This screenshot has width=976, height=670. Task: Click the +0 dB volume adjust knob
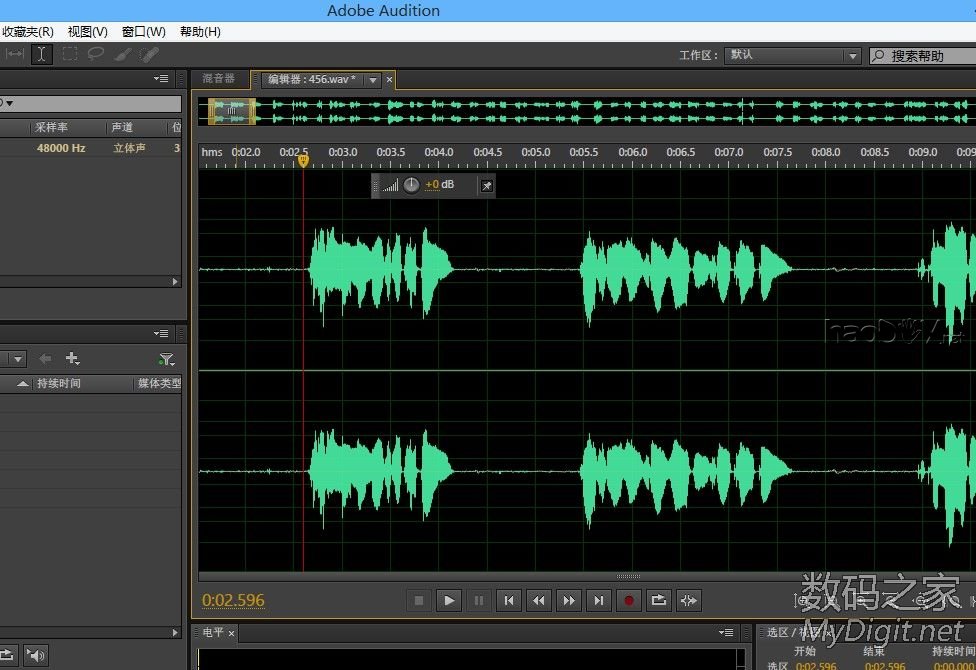[x=411, y=185]
